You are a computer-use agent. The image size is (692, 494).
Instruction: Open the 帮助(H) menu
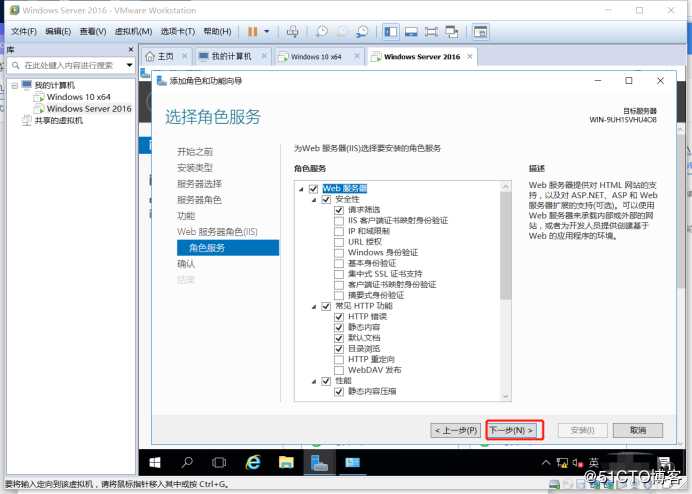point(217,31)
